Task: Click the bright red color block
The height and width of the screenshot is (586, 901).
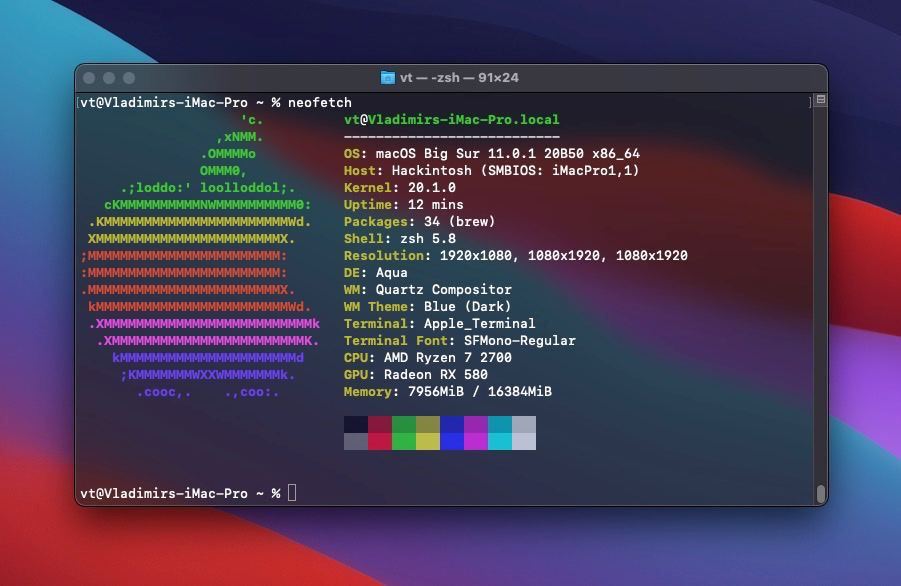Action: point(380,442)
